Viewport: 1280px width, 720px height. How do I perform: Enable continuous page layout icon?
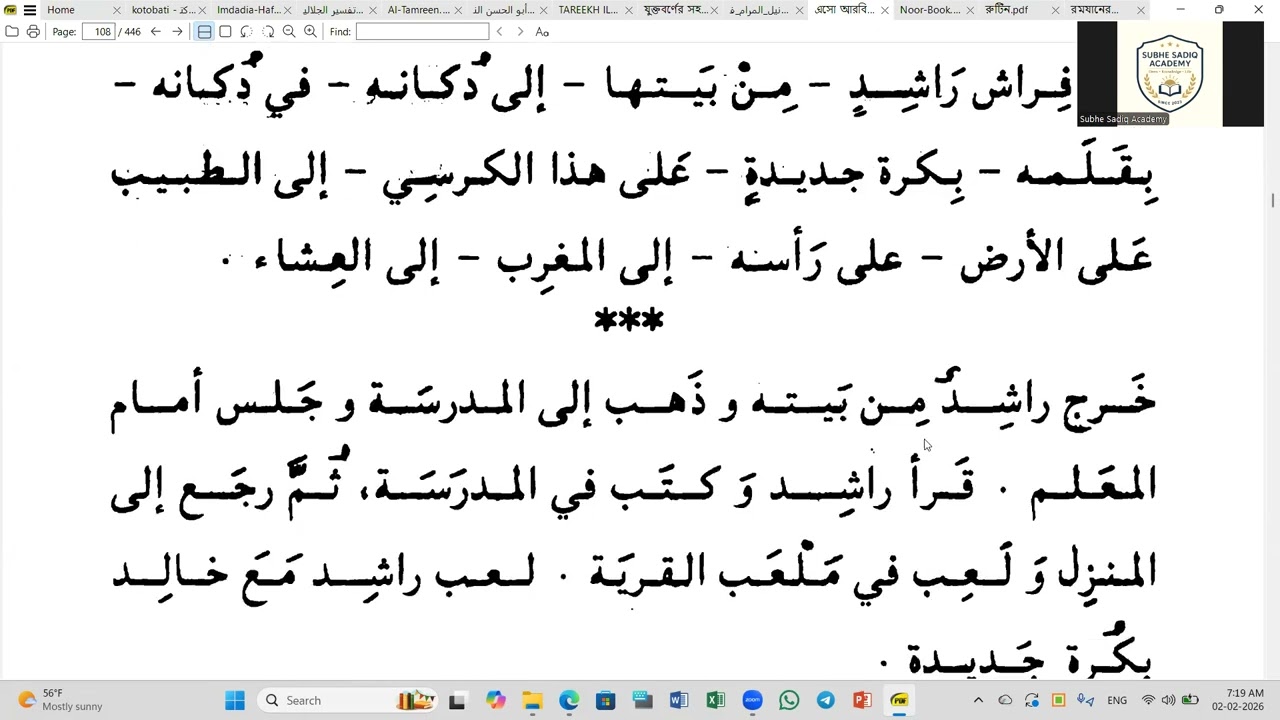204,32
